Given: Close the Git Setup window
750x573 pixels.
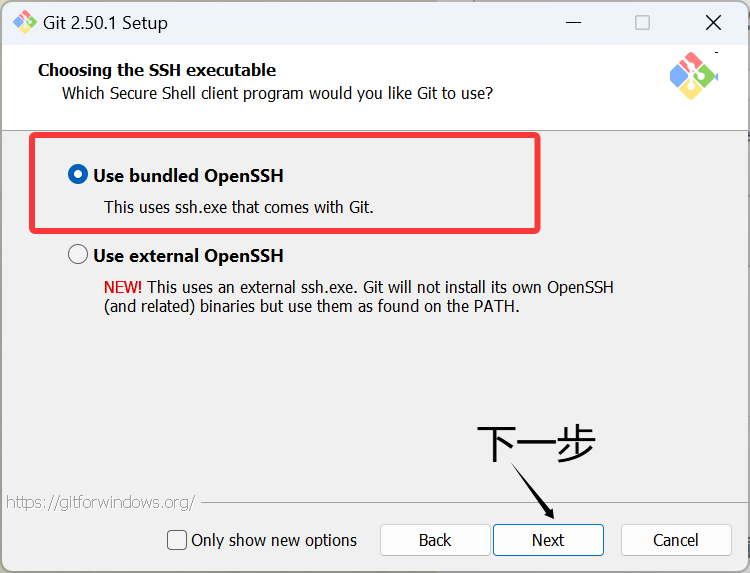Looking at the screenshot, I should point(713,22).
